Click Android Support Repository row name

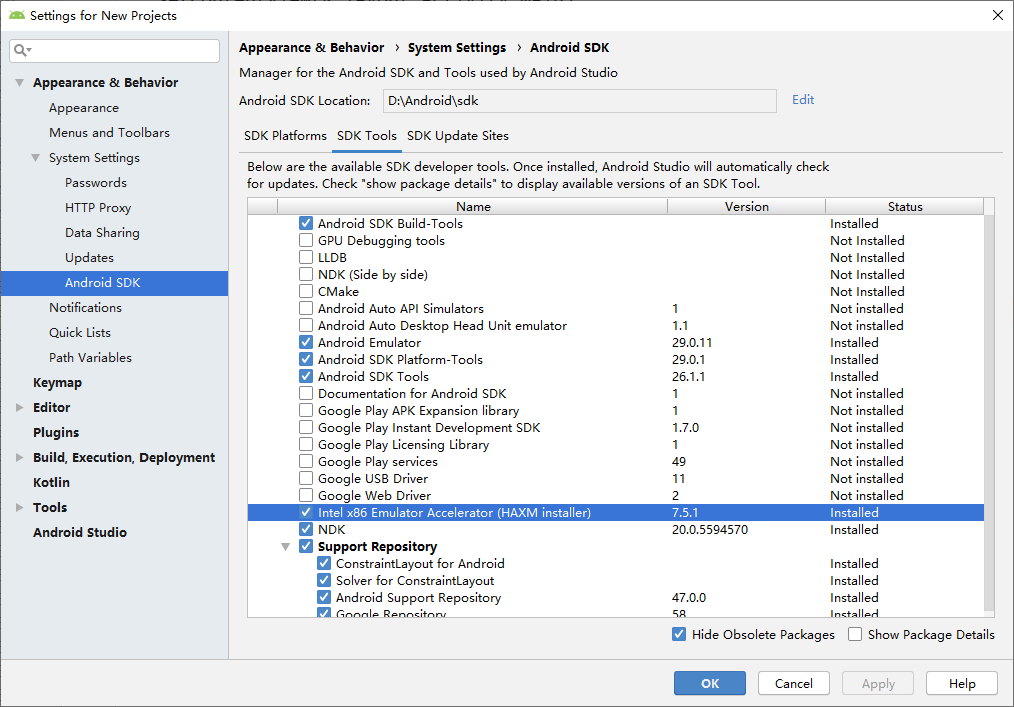click(418, 598)
